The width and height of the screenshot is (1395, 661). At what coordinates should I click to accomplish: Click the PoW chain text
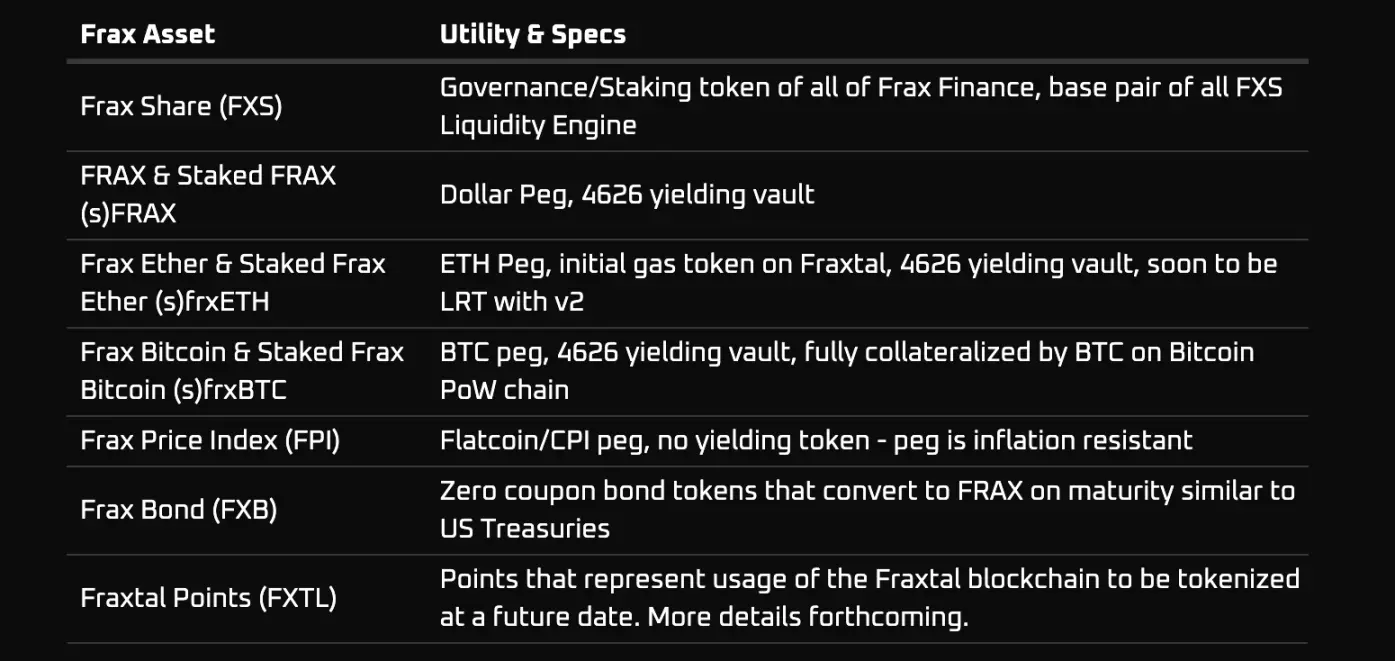(504, 389)
